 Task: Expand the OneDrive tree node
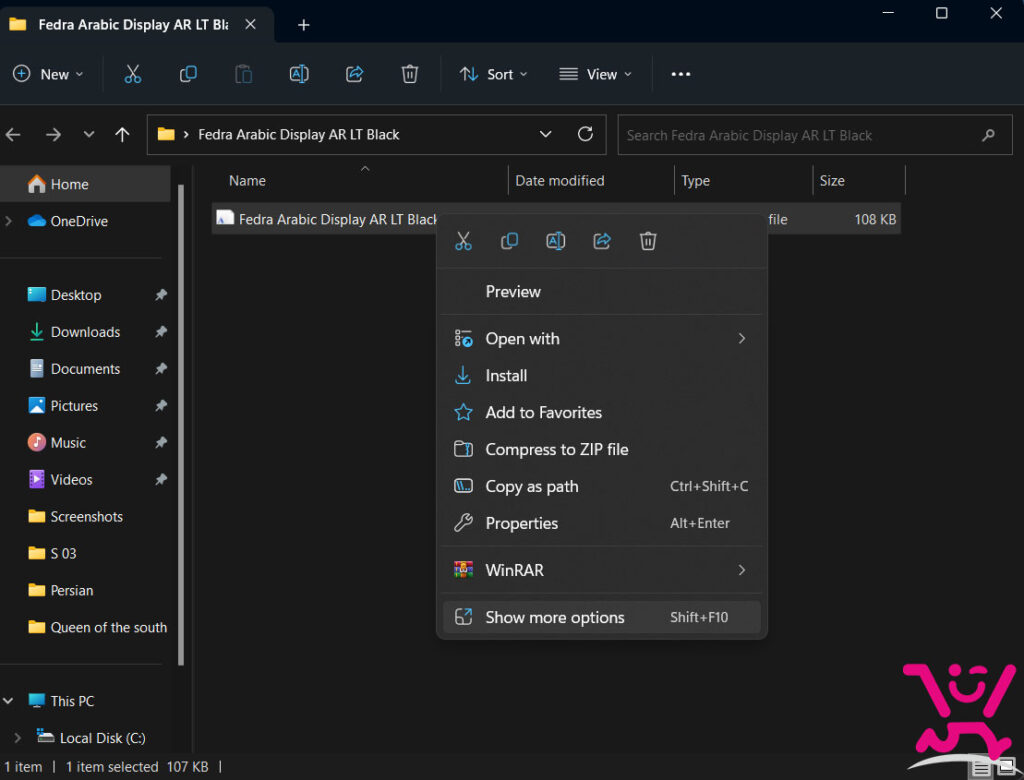click(8, 221)
